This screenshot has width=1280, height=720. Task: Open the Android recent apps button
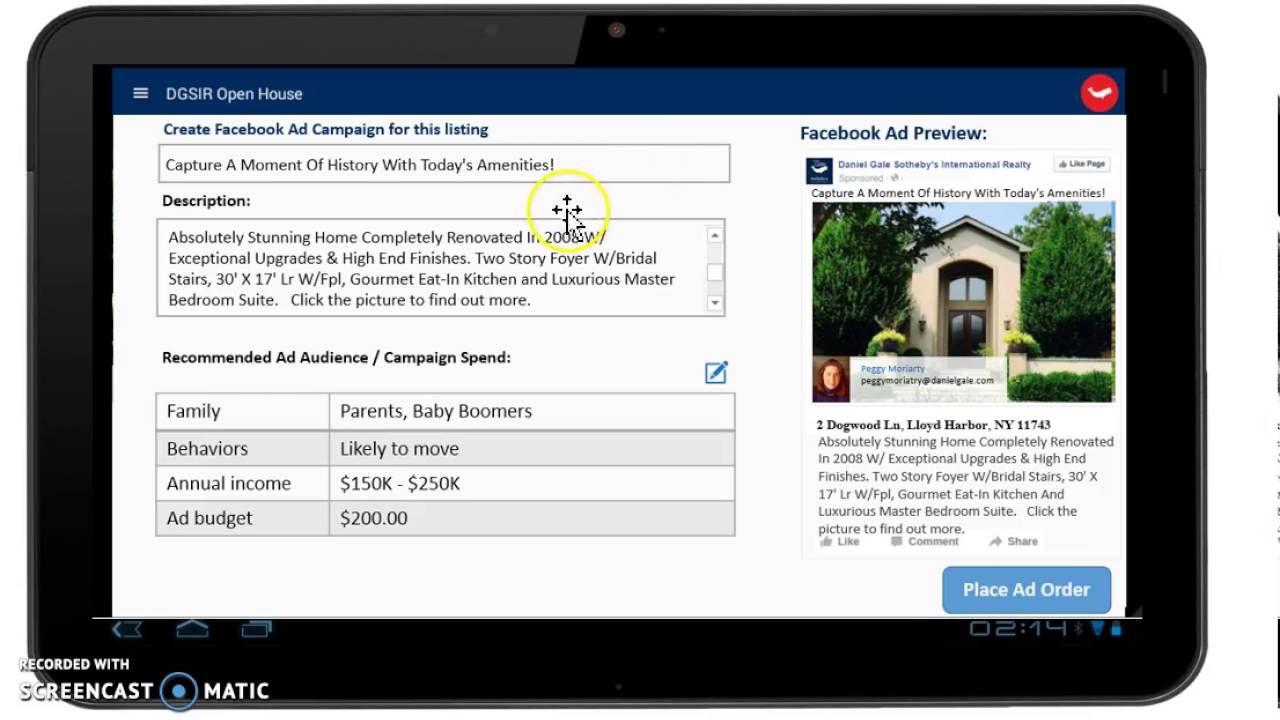257,629
